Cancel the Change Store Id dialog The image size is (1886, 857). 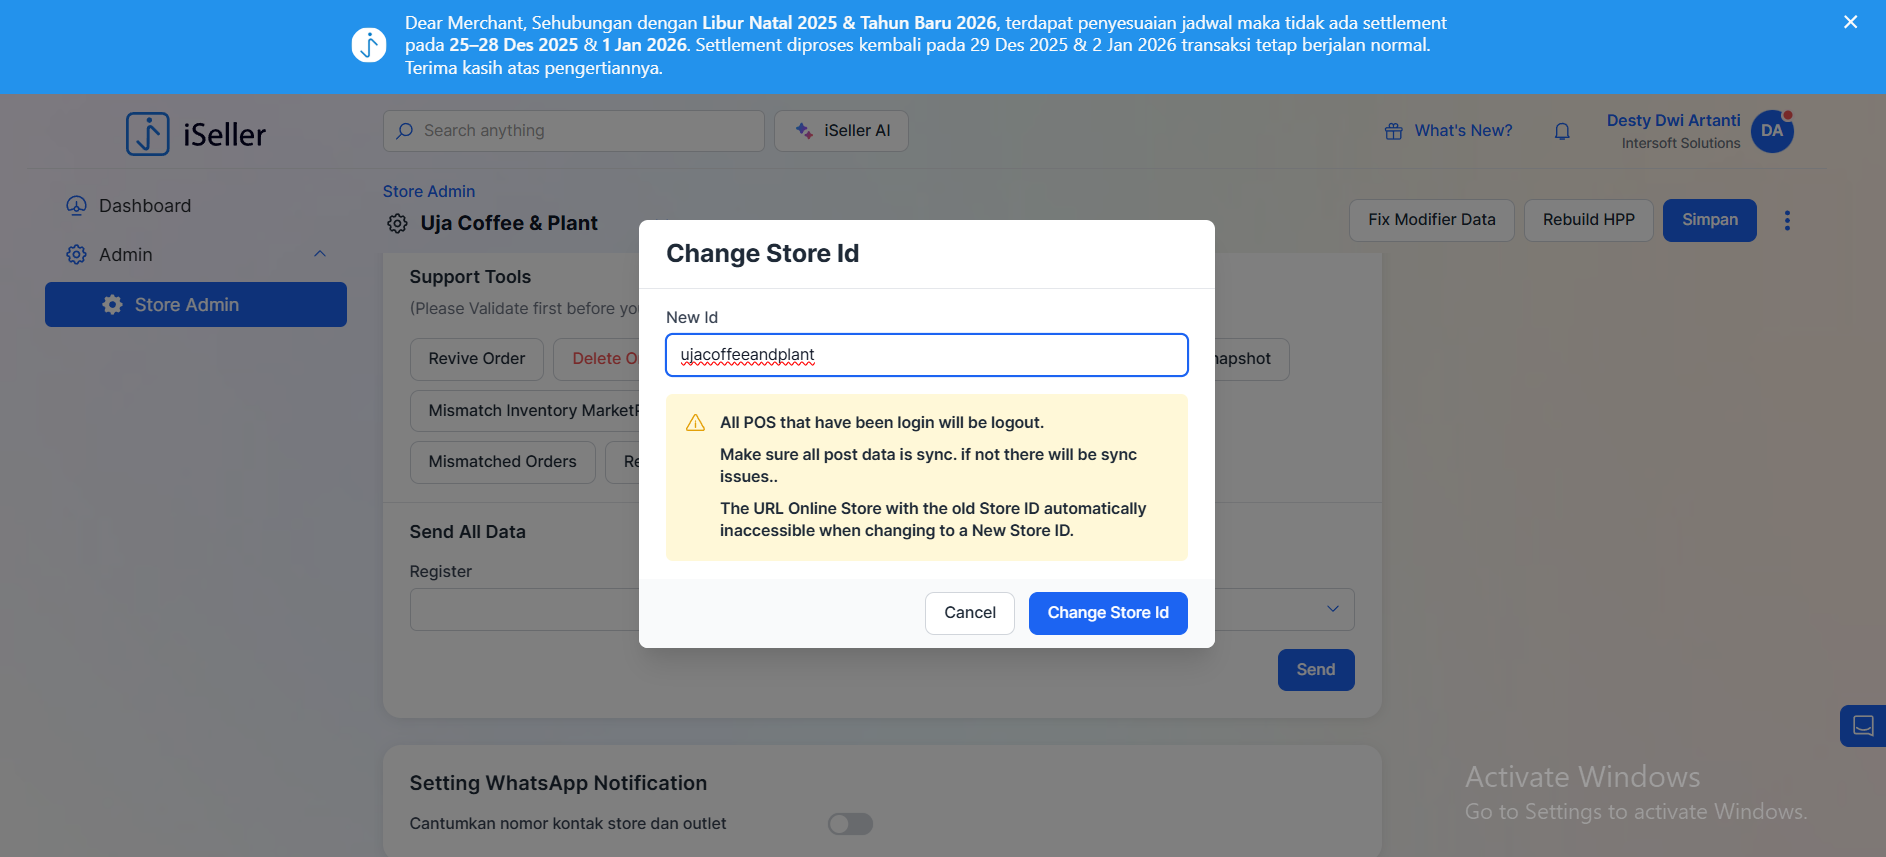(969, 613)
